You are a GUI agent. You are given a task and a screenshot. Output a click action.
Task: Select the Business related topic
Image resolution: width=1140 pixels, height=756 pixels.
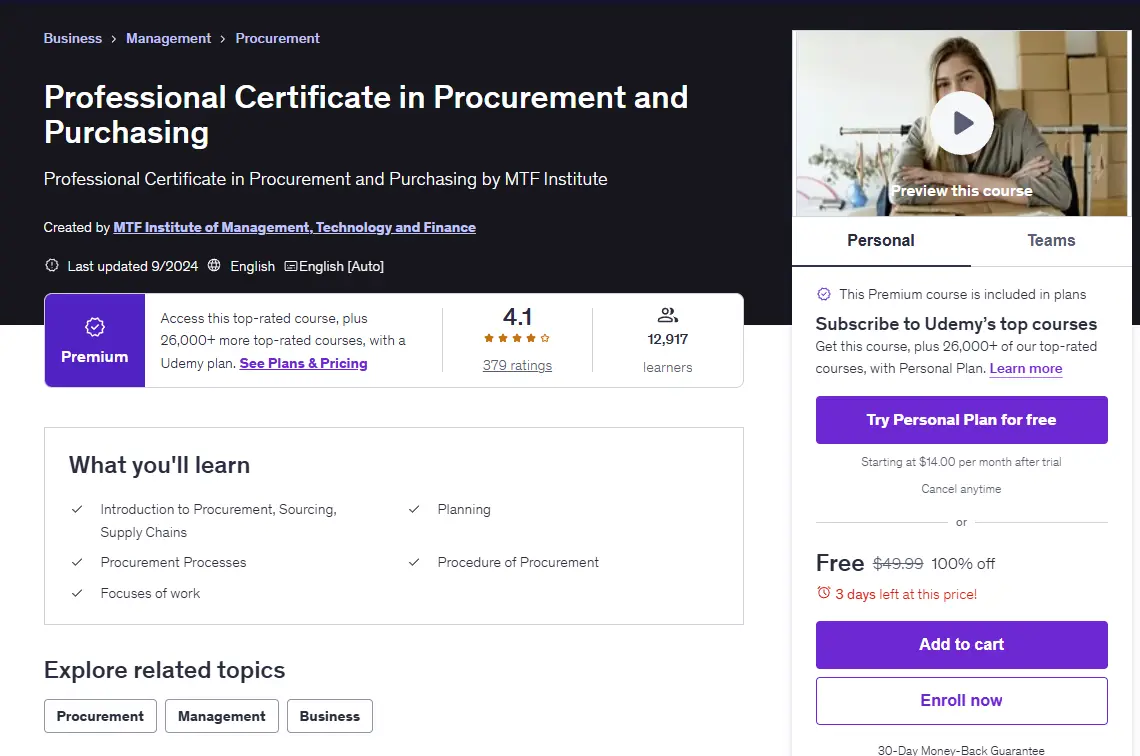click(330, 716)
